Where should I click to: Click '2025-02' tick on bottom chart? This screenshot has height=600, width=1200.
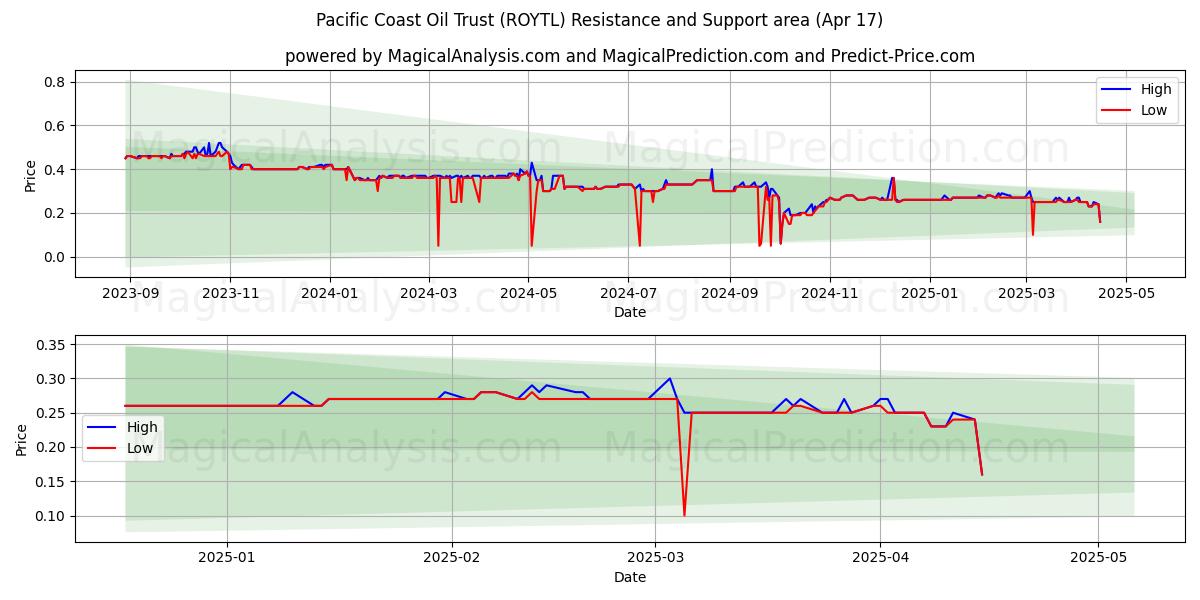point(452,558)
